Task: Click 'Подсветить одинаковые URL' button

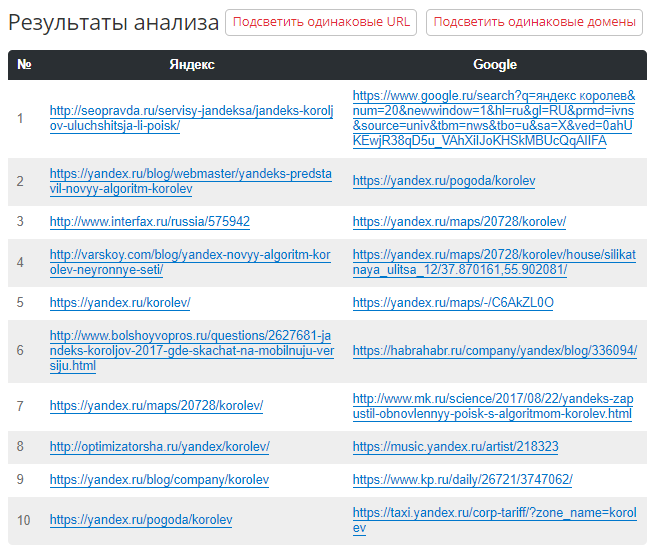Action: tap(321, 23)
